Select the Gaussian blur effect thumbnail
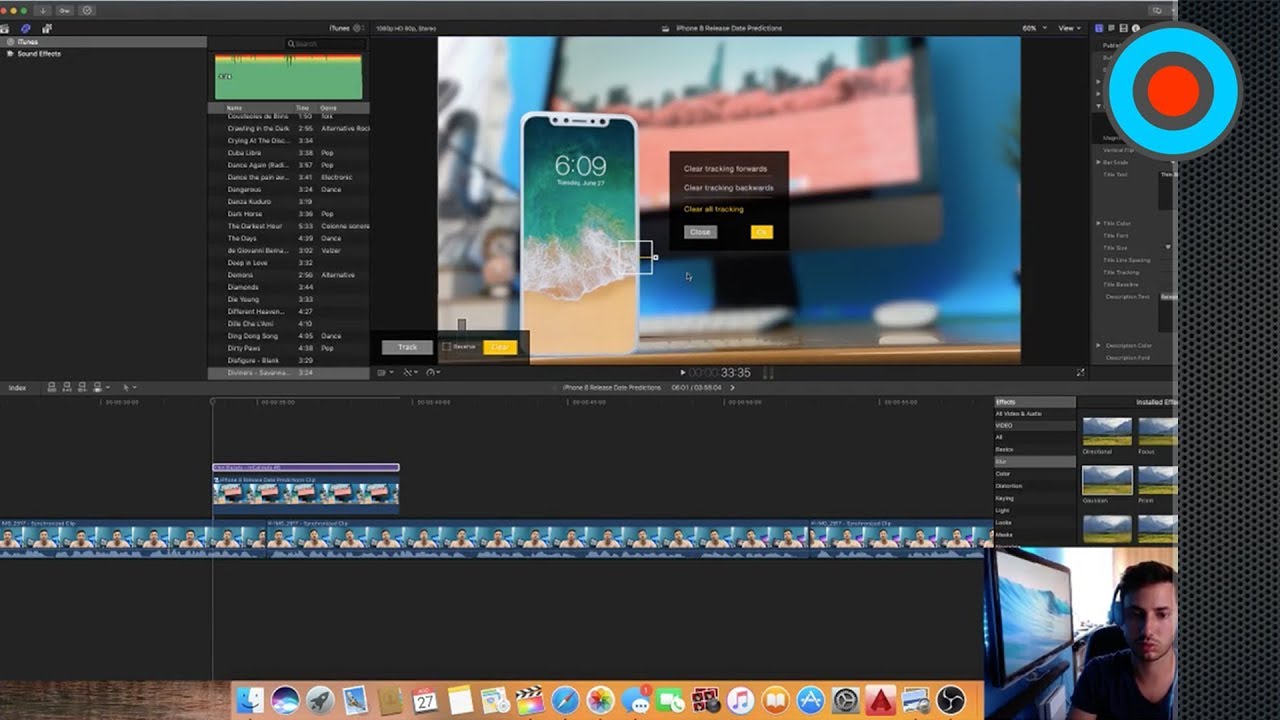 click(x=1107, y=480)
